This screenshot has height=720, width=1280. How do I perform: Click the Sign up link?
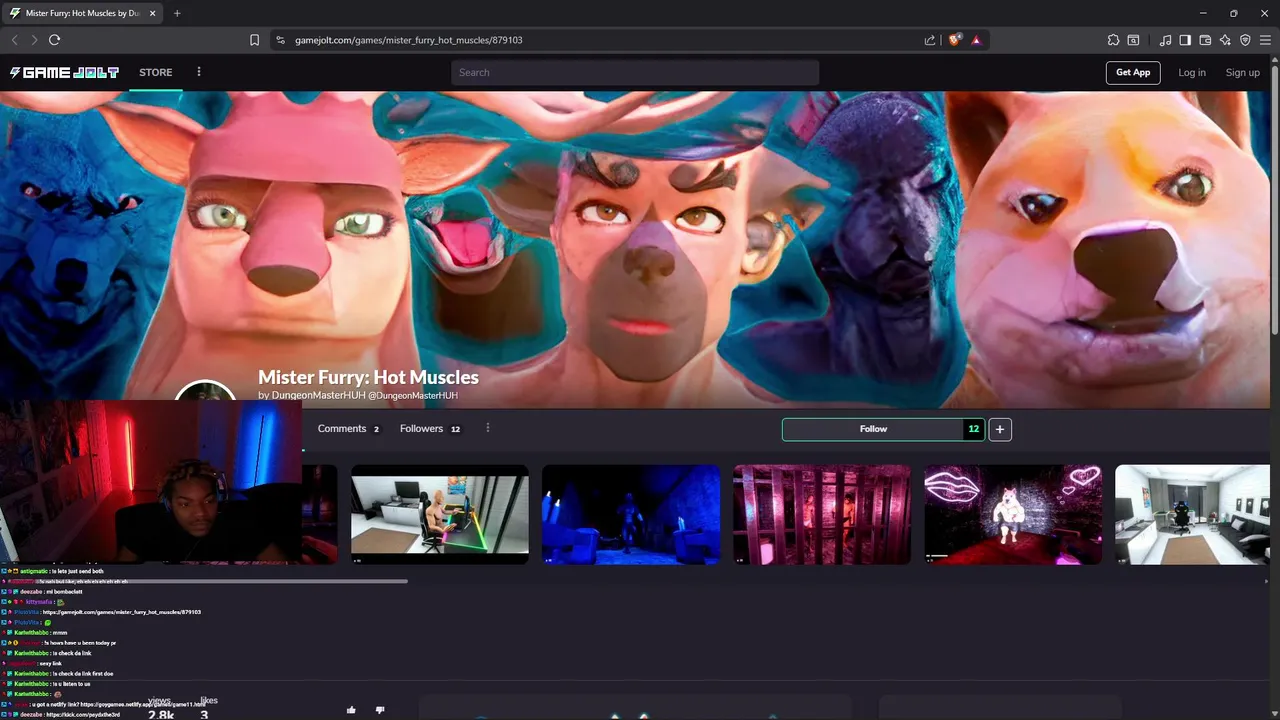(x=1243, y=72)
